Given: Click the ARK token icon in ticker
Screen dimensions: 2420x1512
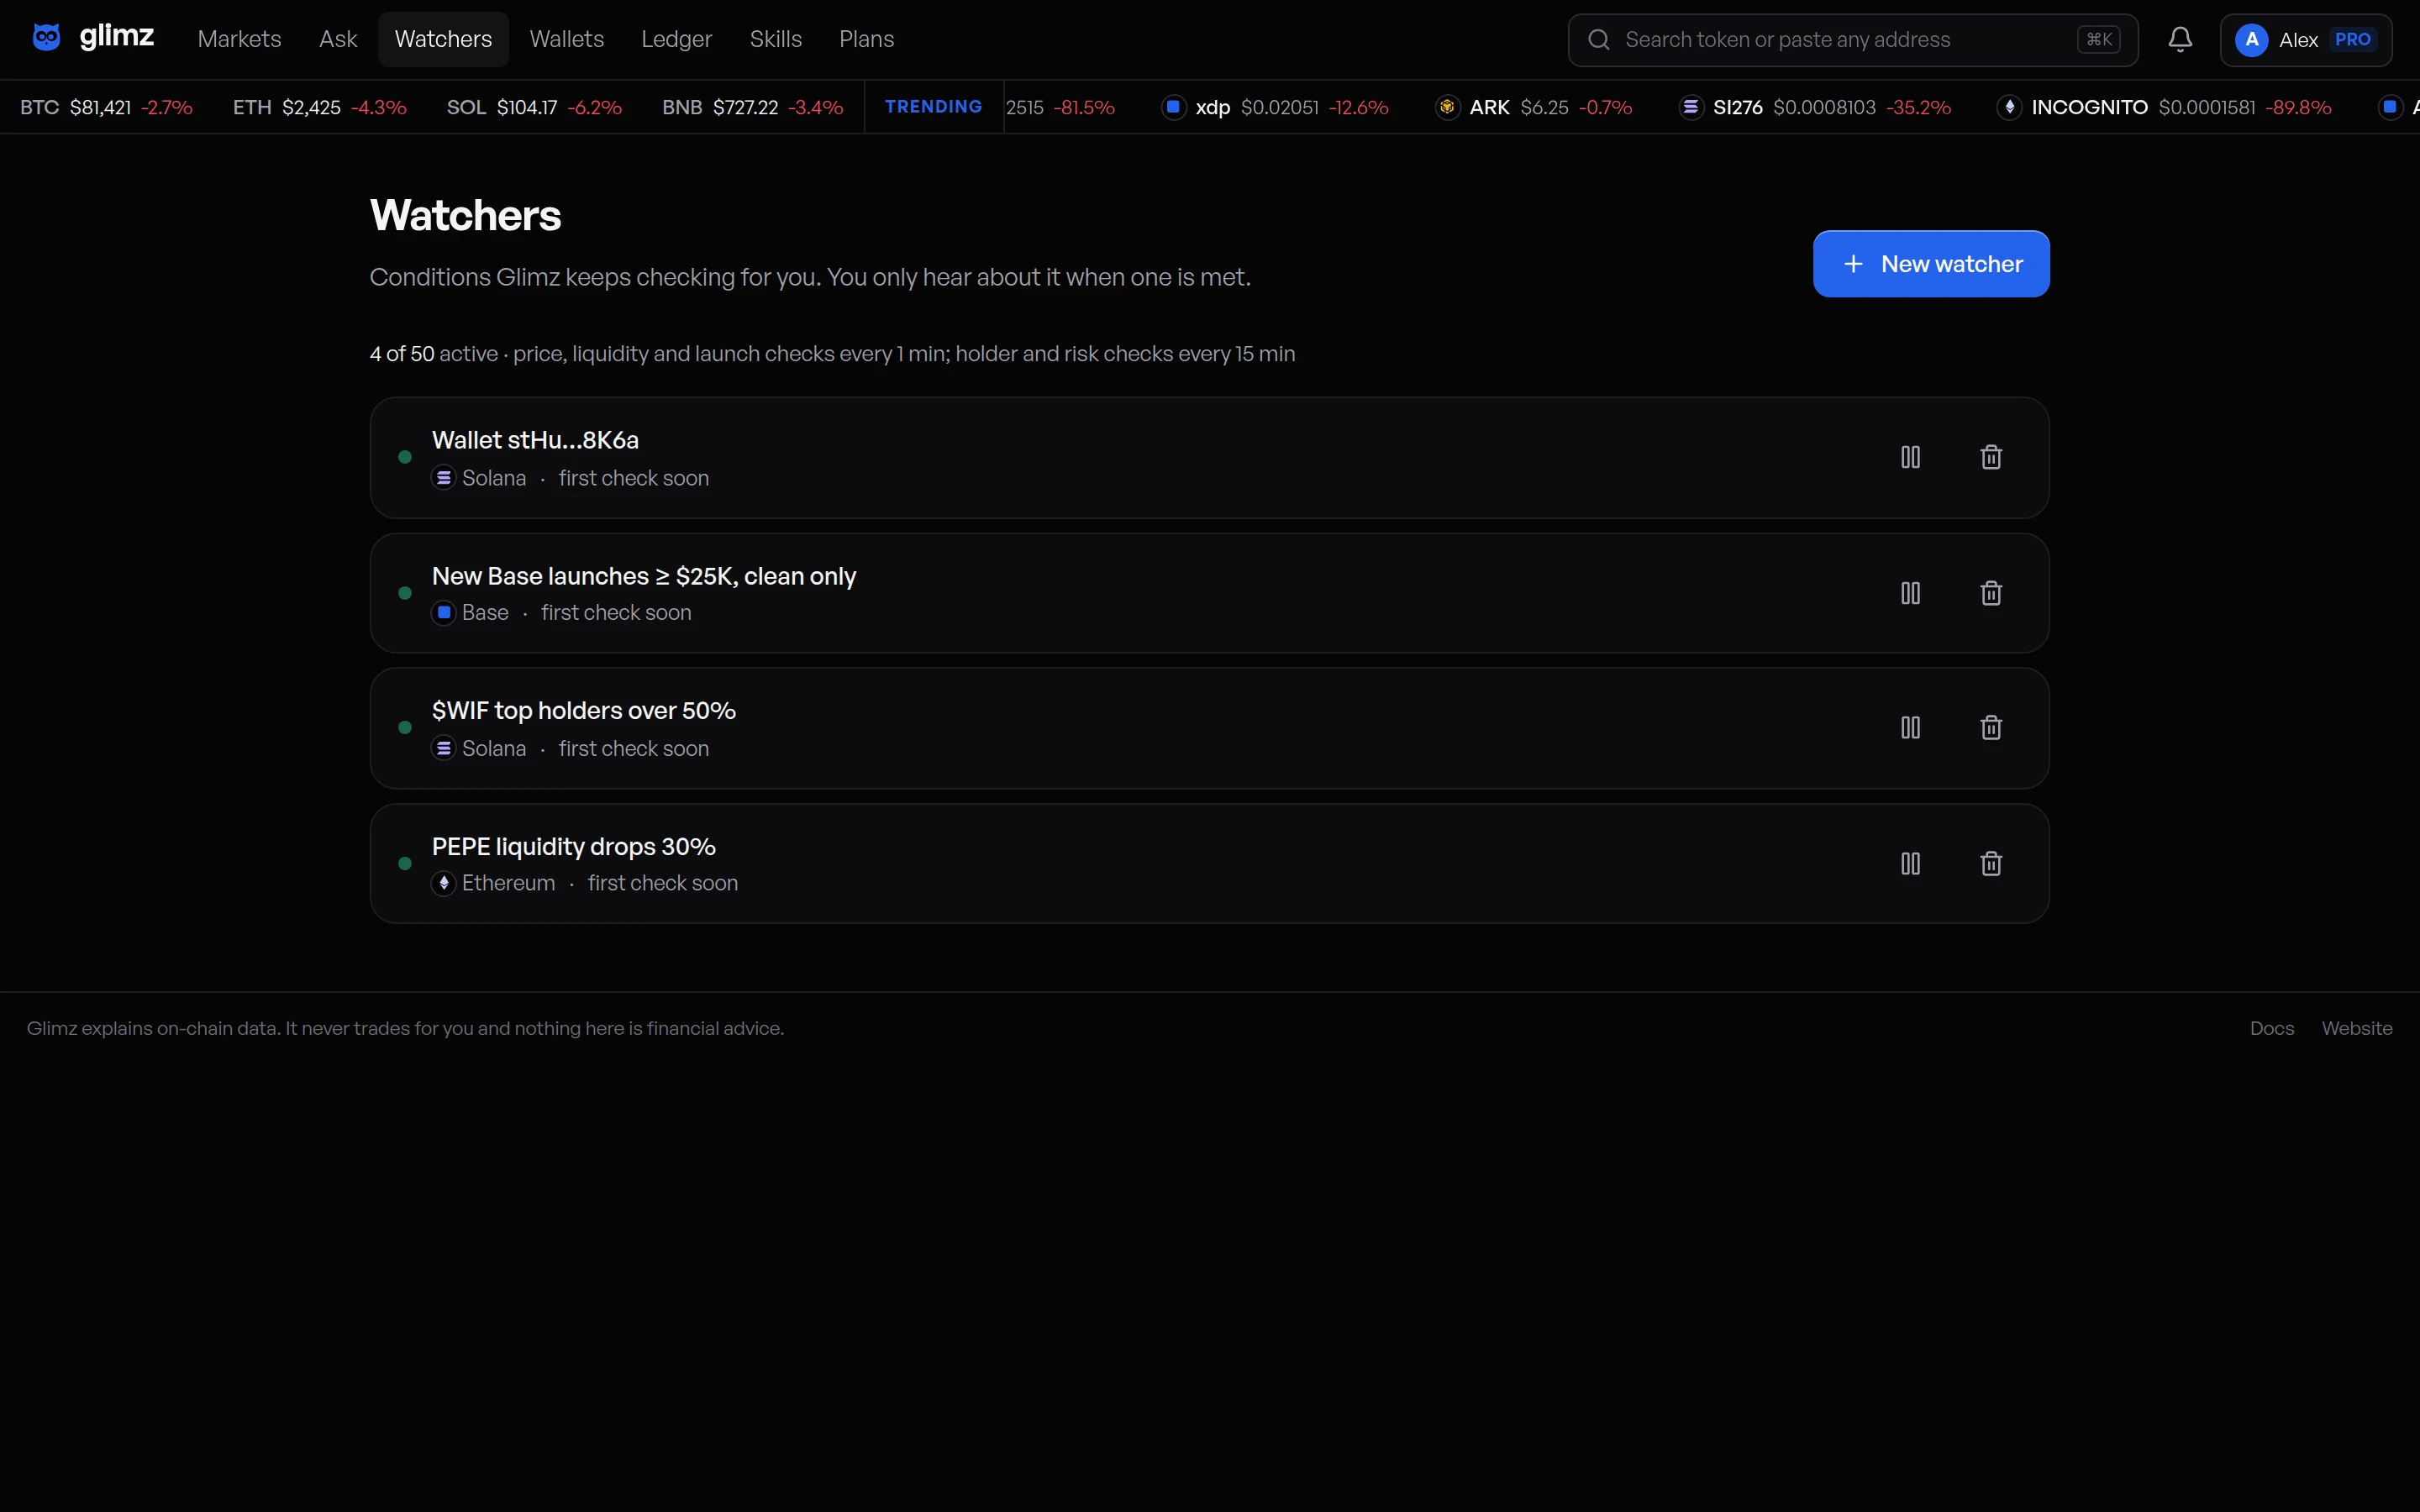Looking at the screenshot, I should click(x=1447, y=107).
